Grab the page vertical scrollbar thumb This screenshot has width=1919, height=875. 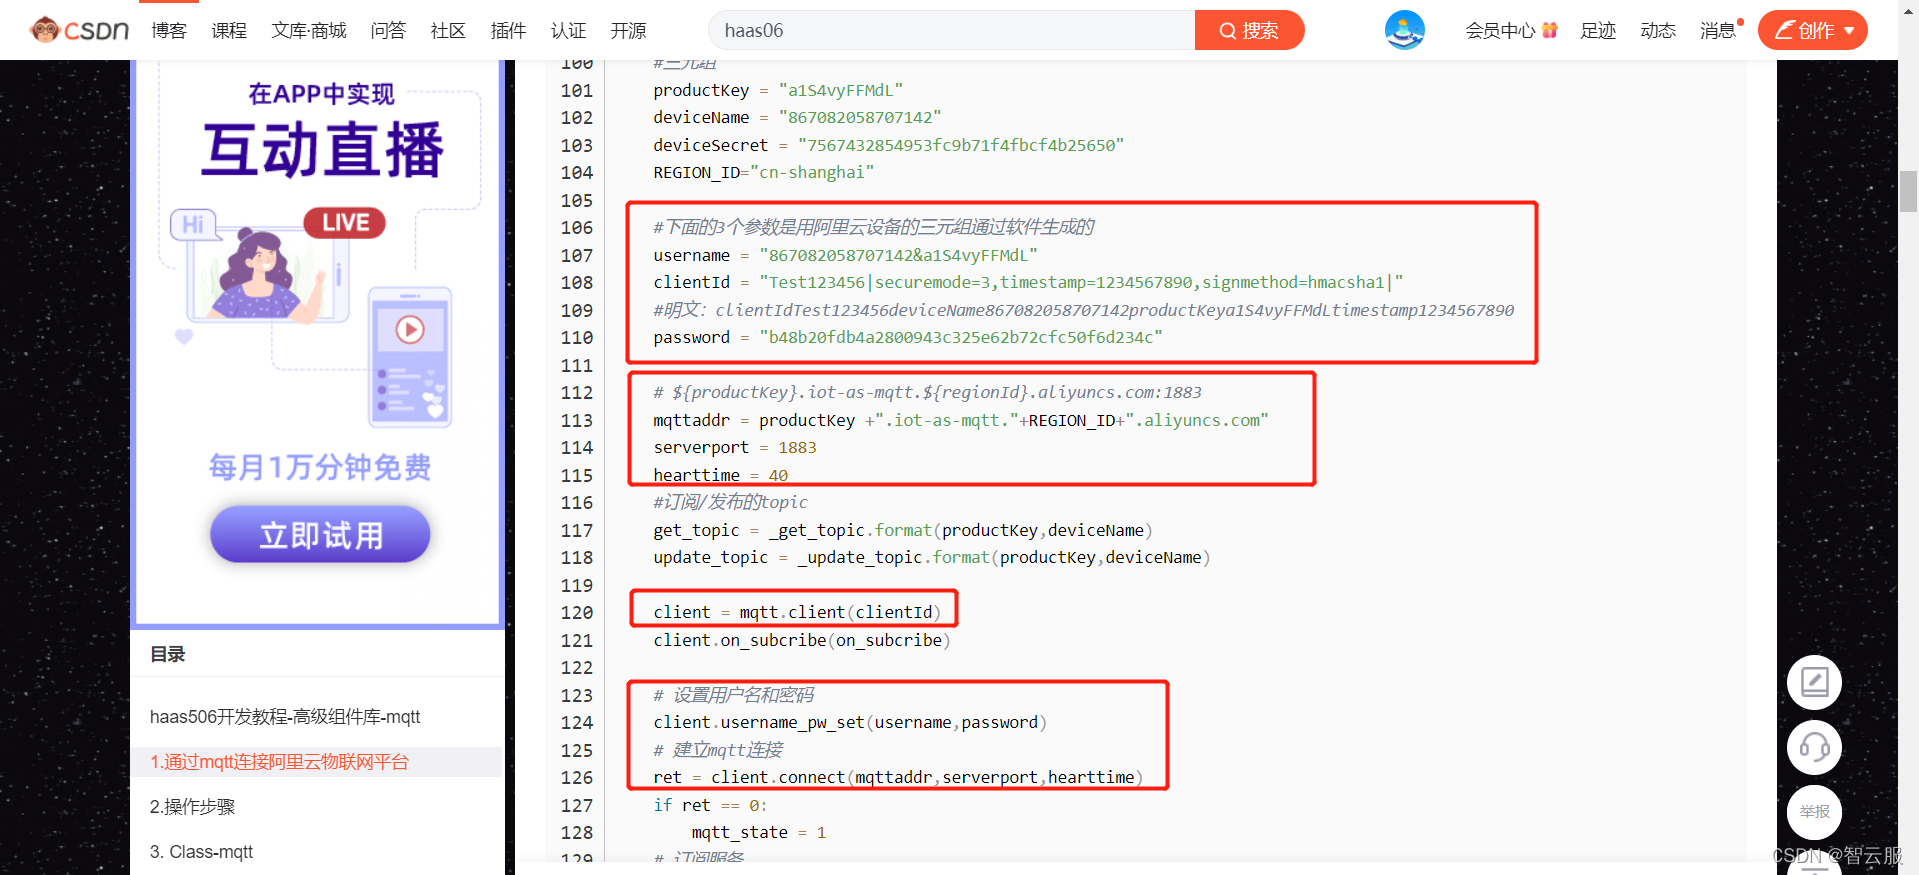point(1908,191)
